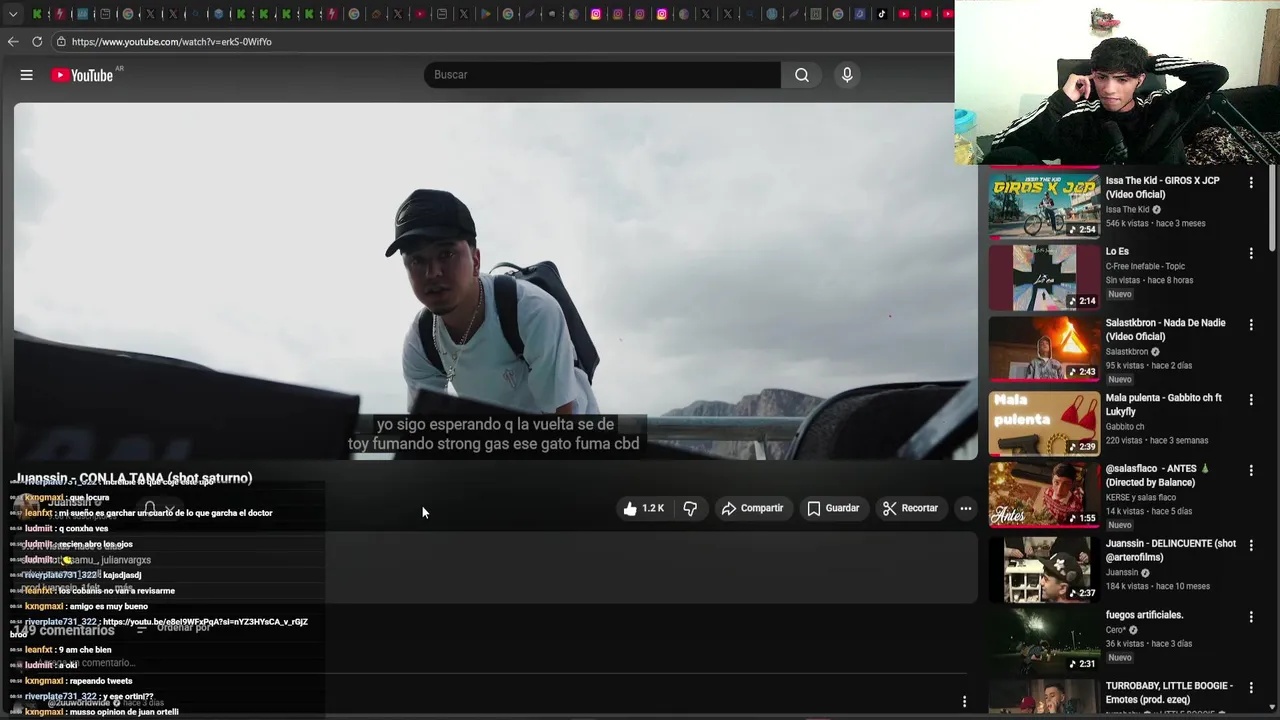
Task: Play GIROS X JCP thumbnail video
Action: (x=1044, y=206)
